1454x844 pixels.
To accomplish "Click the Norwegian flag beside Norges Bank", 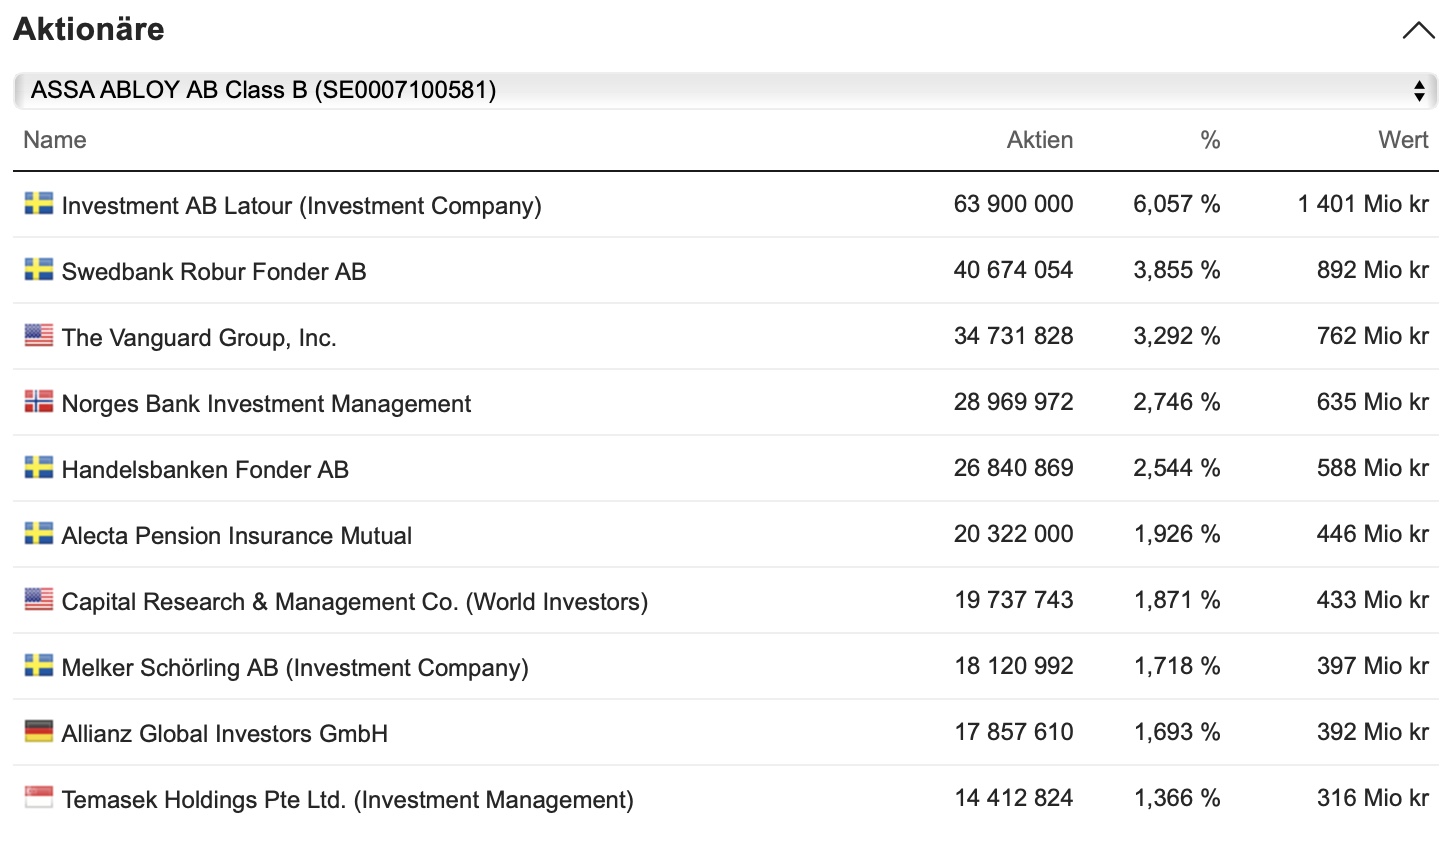I will tap(39, 402).
